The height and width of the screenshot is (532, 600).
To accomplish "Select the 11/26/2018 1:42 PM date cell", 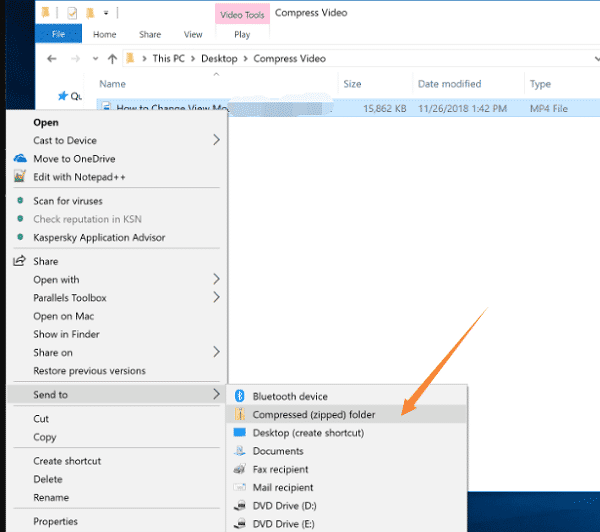I will (x=462, y=109).
